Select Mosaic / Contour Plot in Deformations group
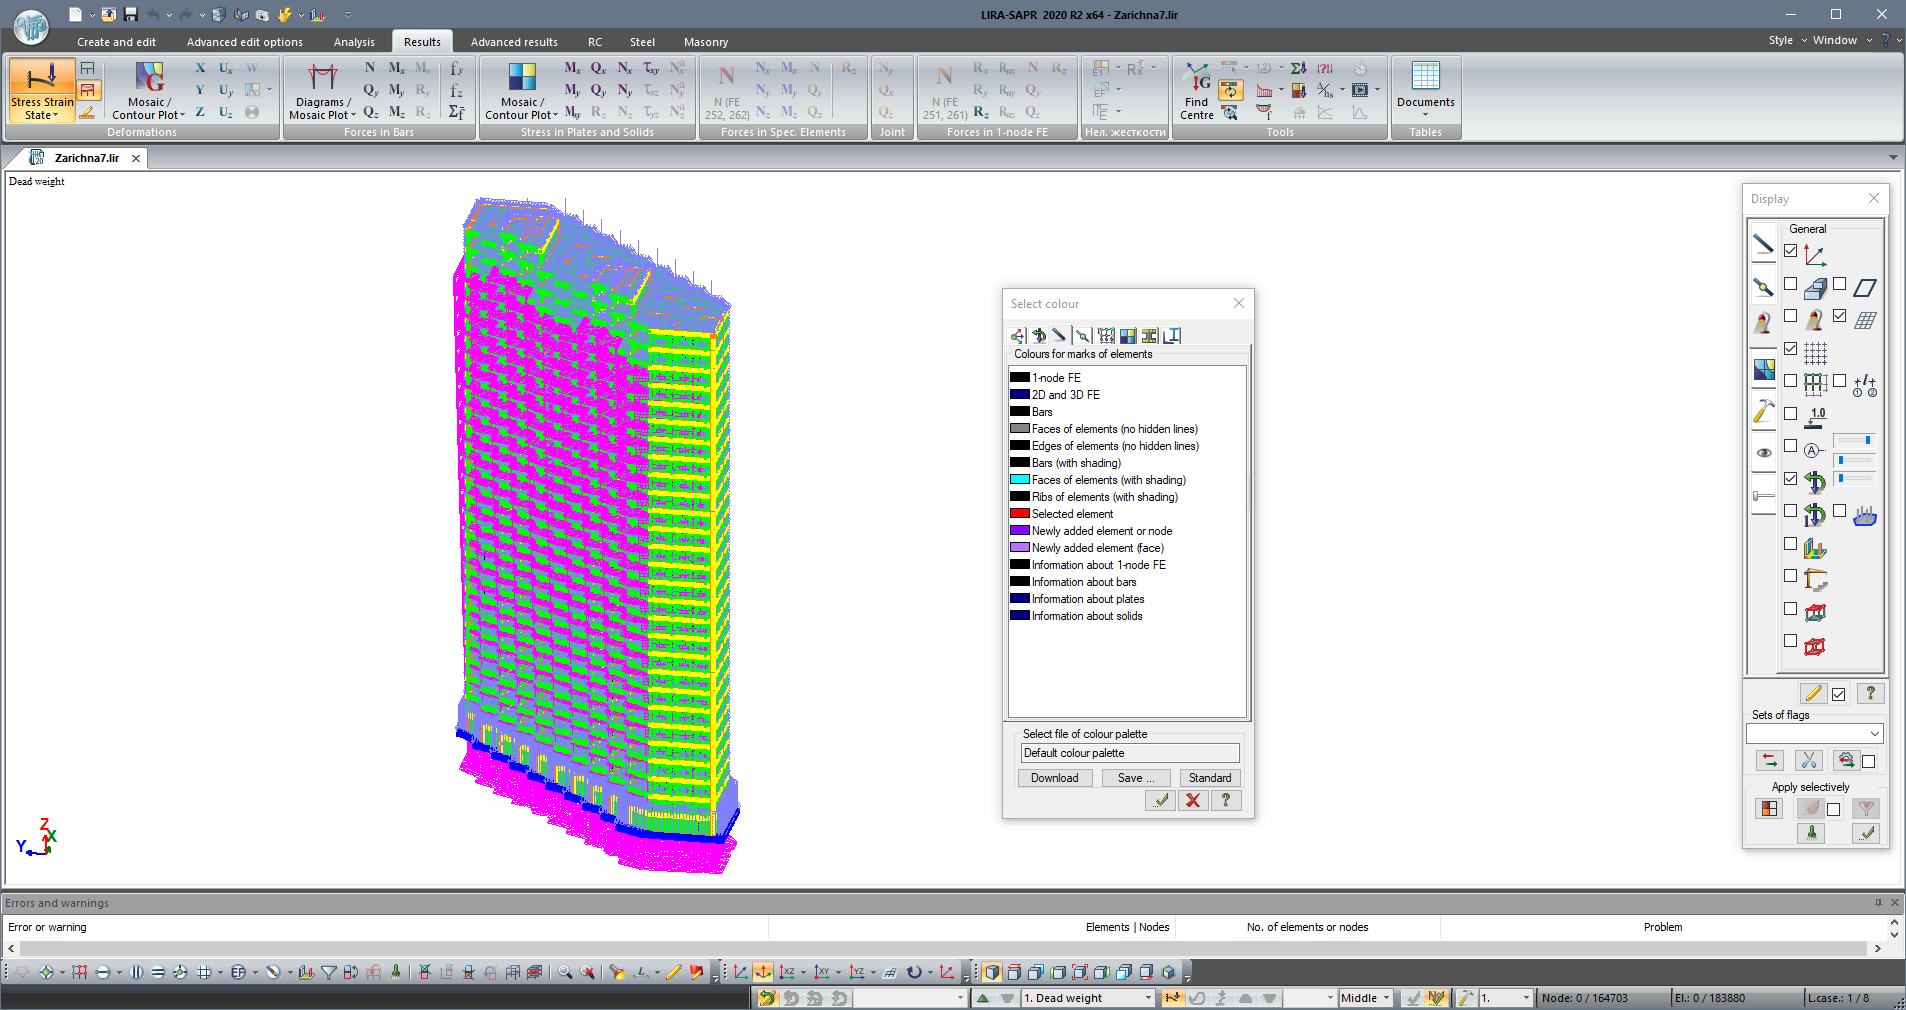This screenshot has width=1906, height=1010. pos(148,90)
